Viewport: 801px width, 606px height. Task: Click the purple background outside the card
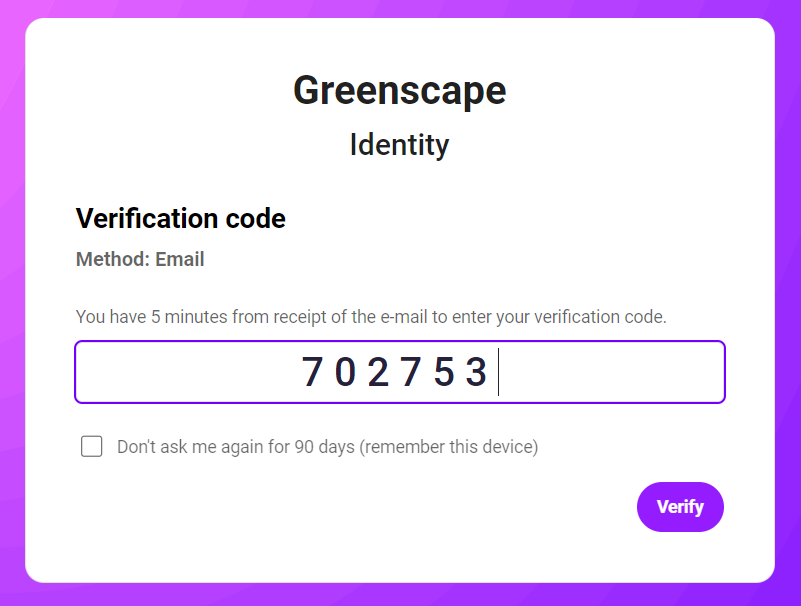(x=12, y=300)
